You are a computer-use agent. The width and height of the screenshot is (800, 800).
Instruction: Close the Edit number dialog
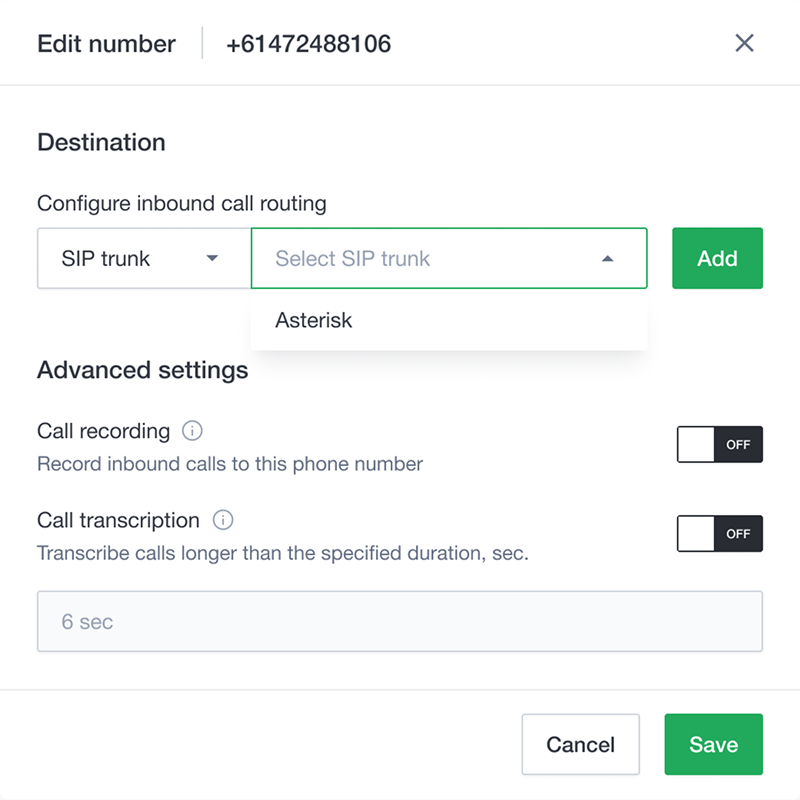tap(745, 43)
